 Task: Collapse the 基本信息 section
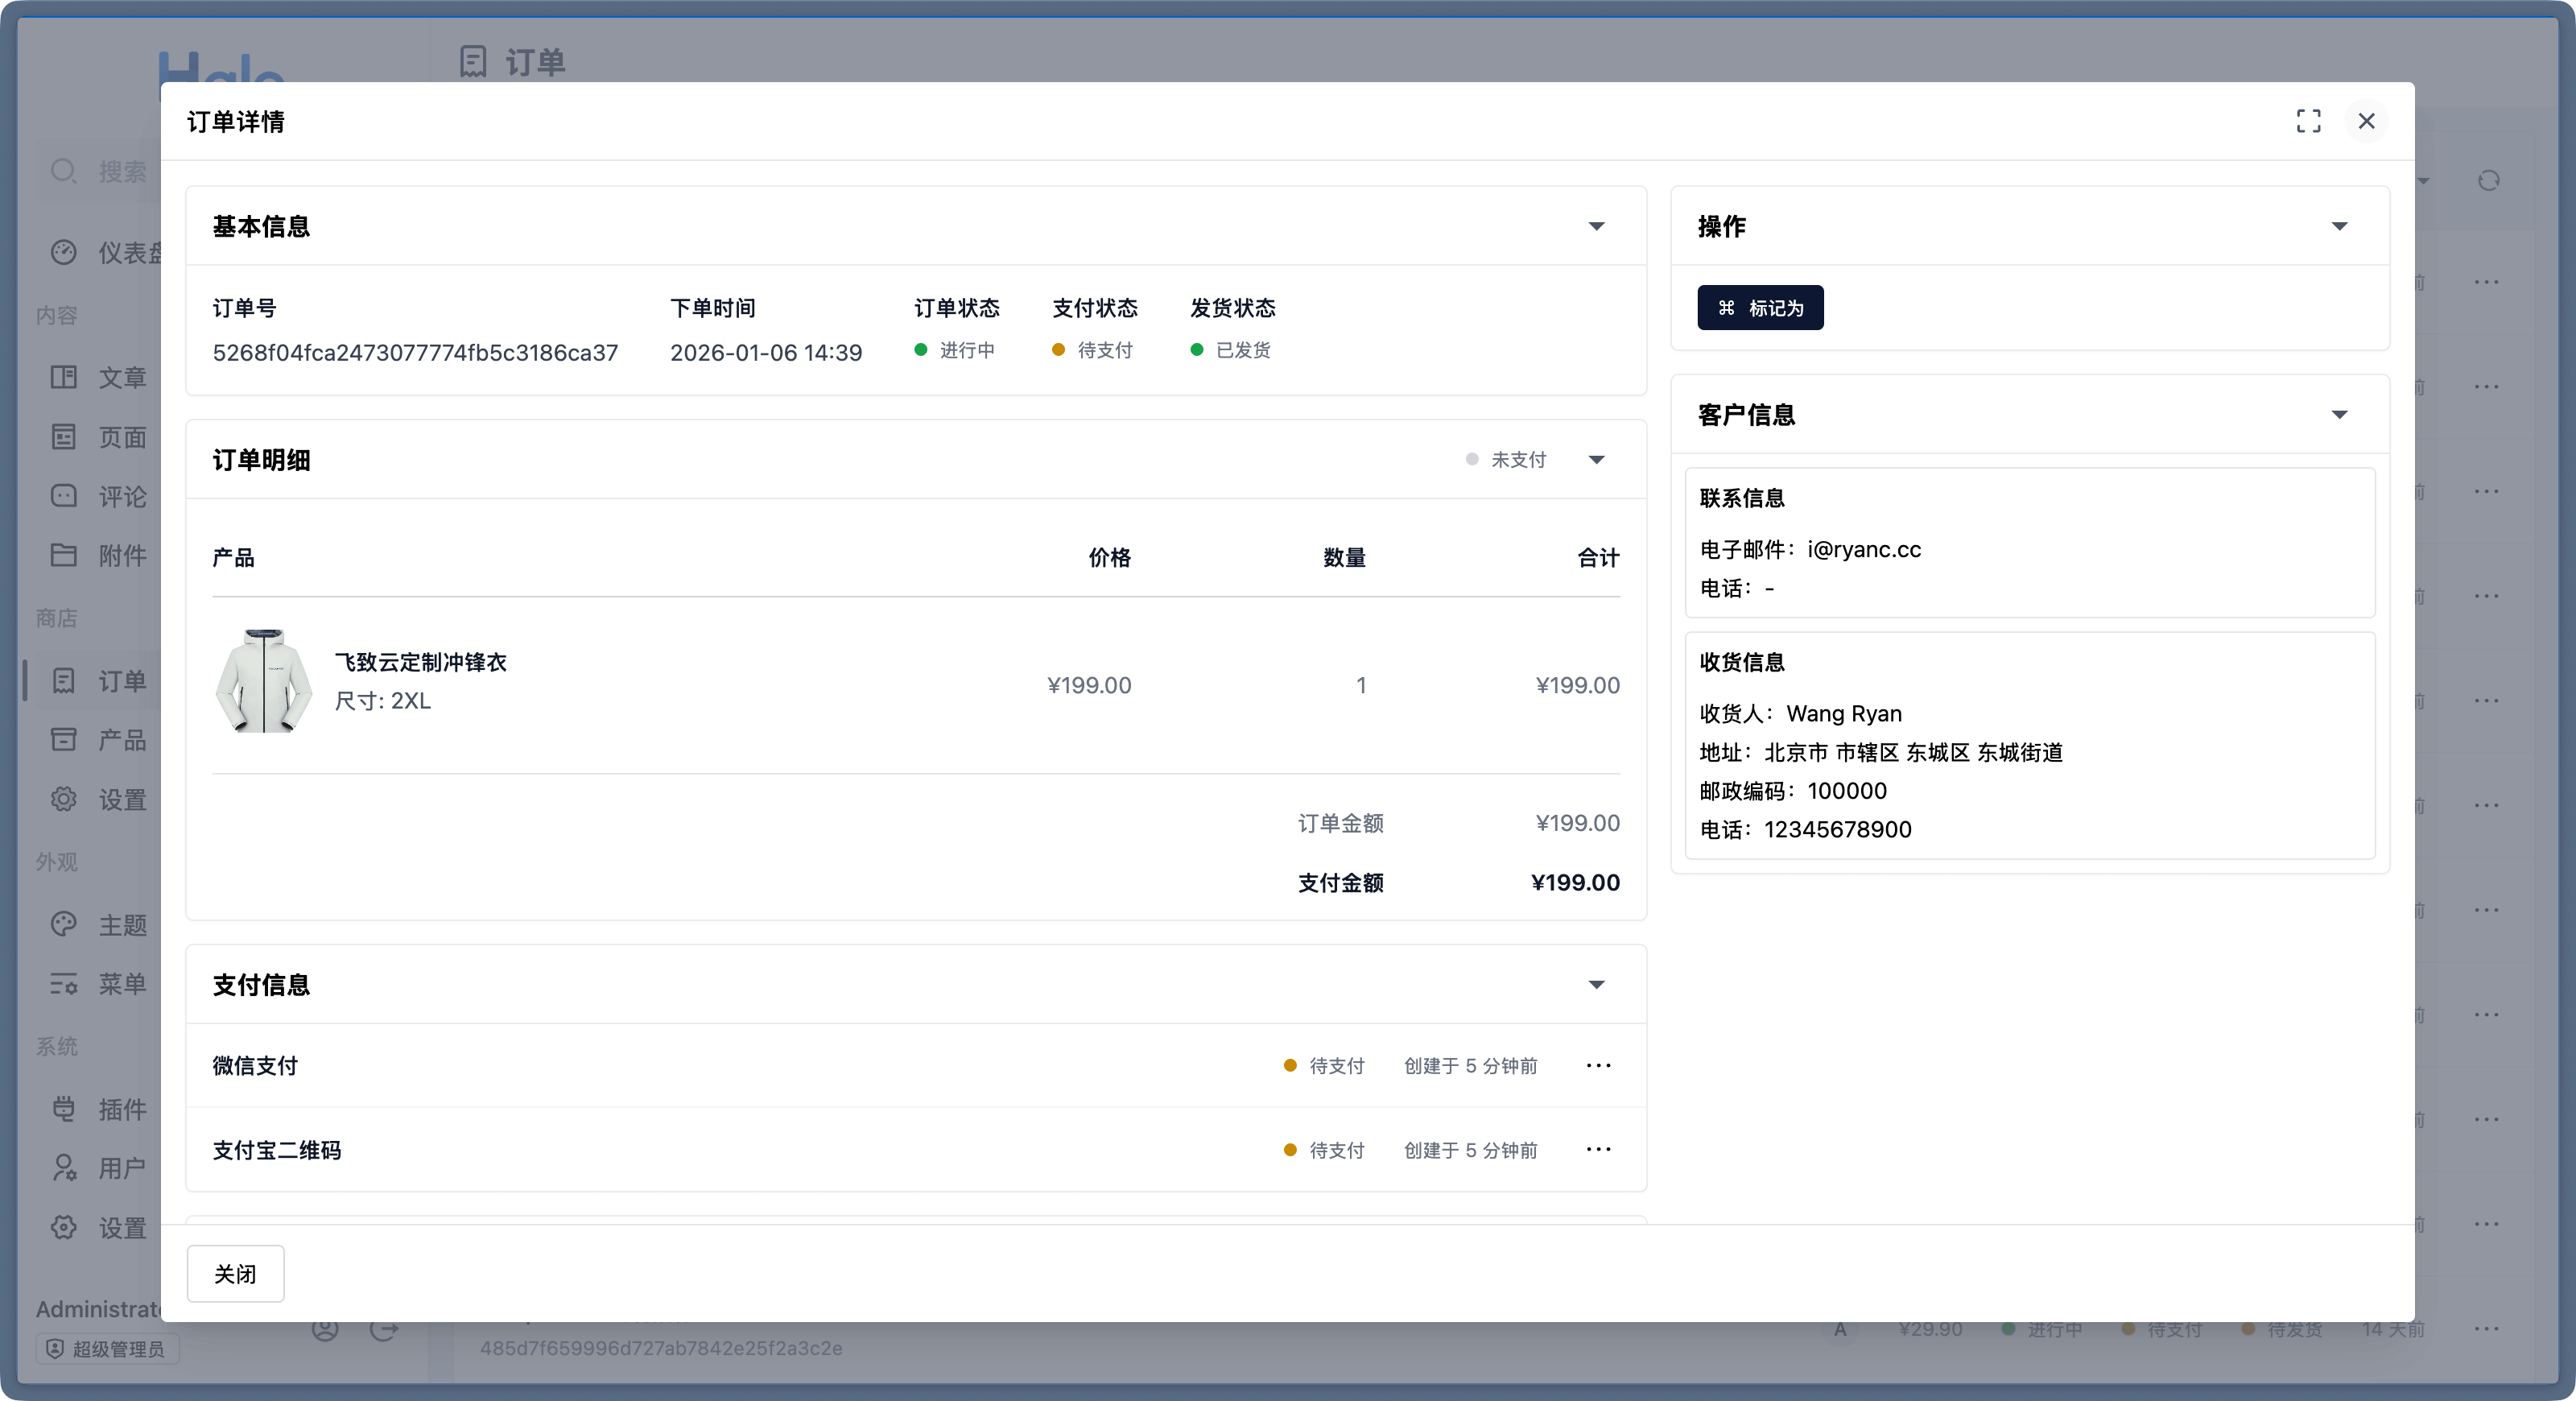(x=1596, y=227)
